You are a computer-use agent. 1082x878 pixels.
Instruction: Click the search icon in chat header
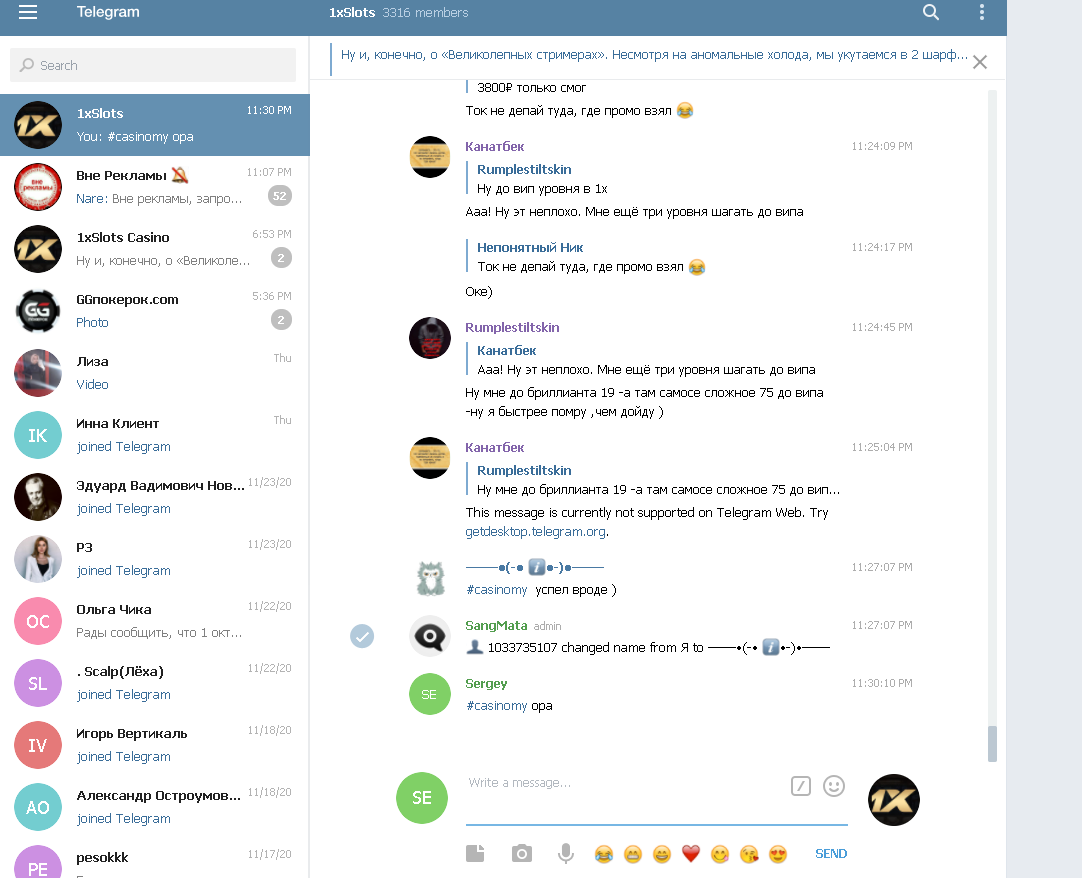931,13
